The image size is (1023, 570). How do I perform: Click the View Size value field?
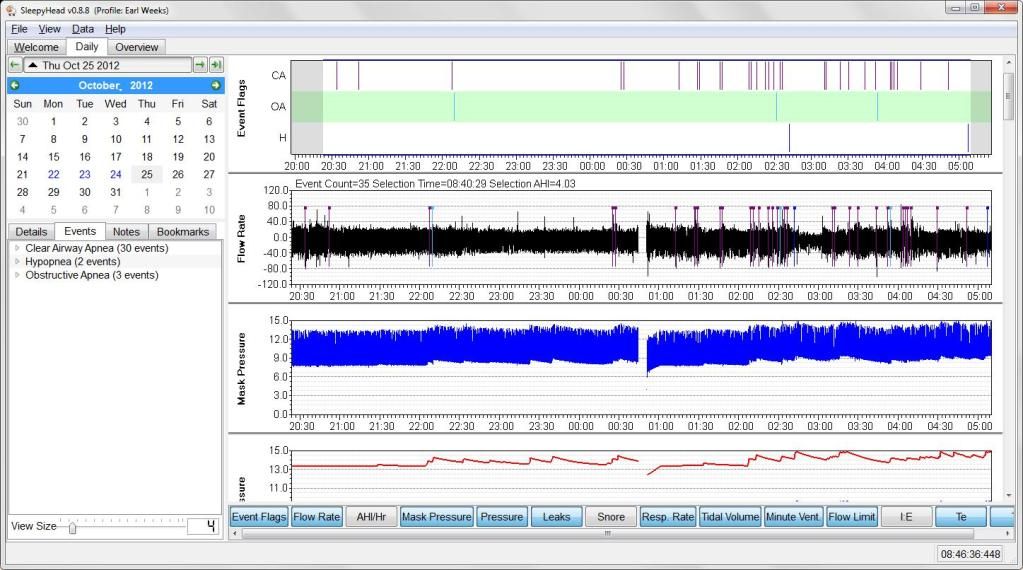(x=202, y=526)
